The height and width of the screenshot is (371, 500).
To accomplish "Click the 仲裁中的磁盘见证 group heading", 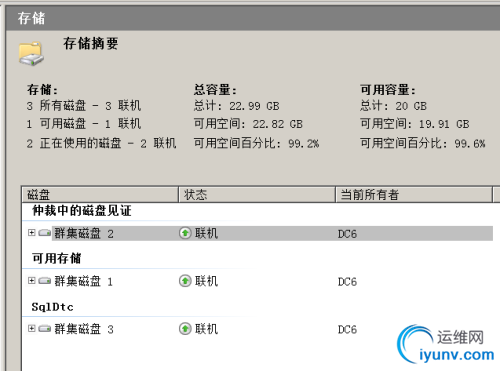I will tap(82, 211).
